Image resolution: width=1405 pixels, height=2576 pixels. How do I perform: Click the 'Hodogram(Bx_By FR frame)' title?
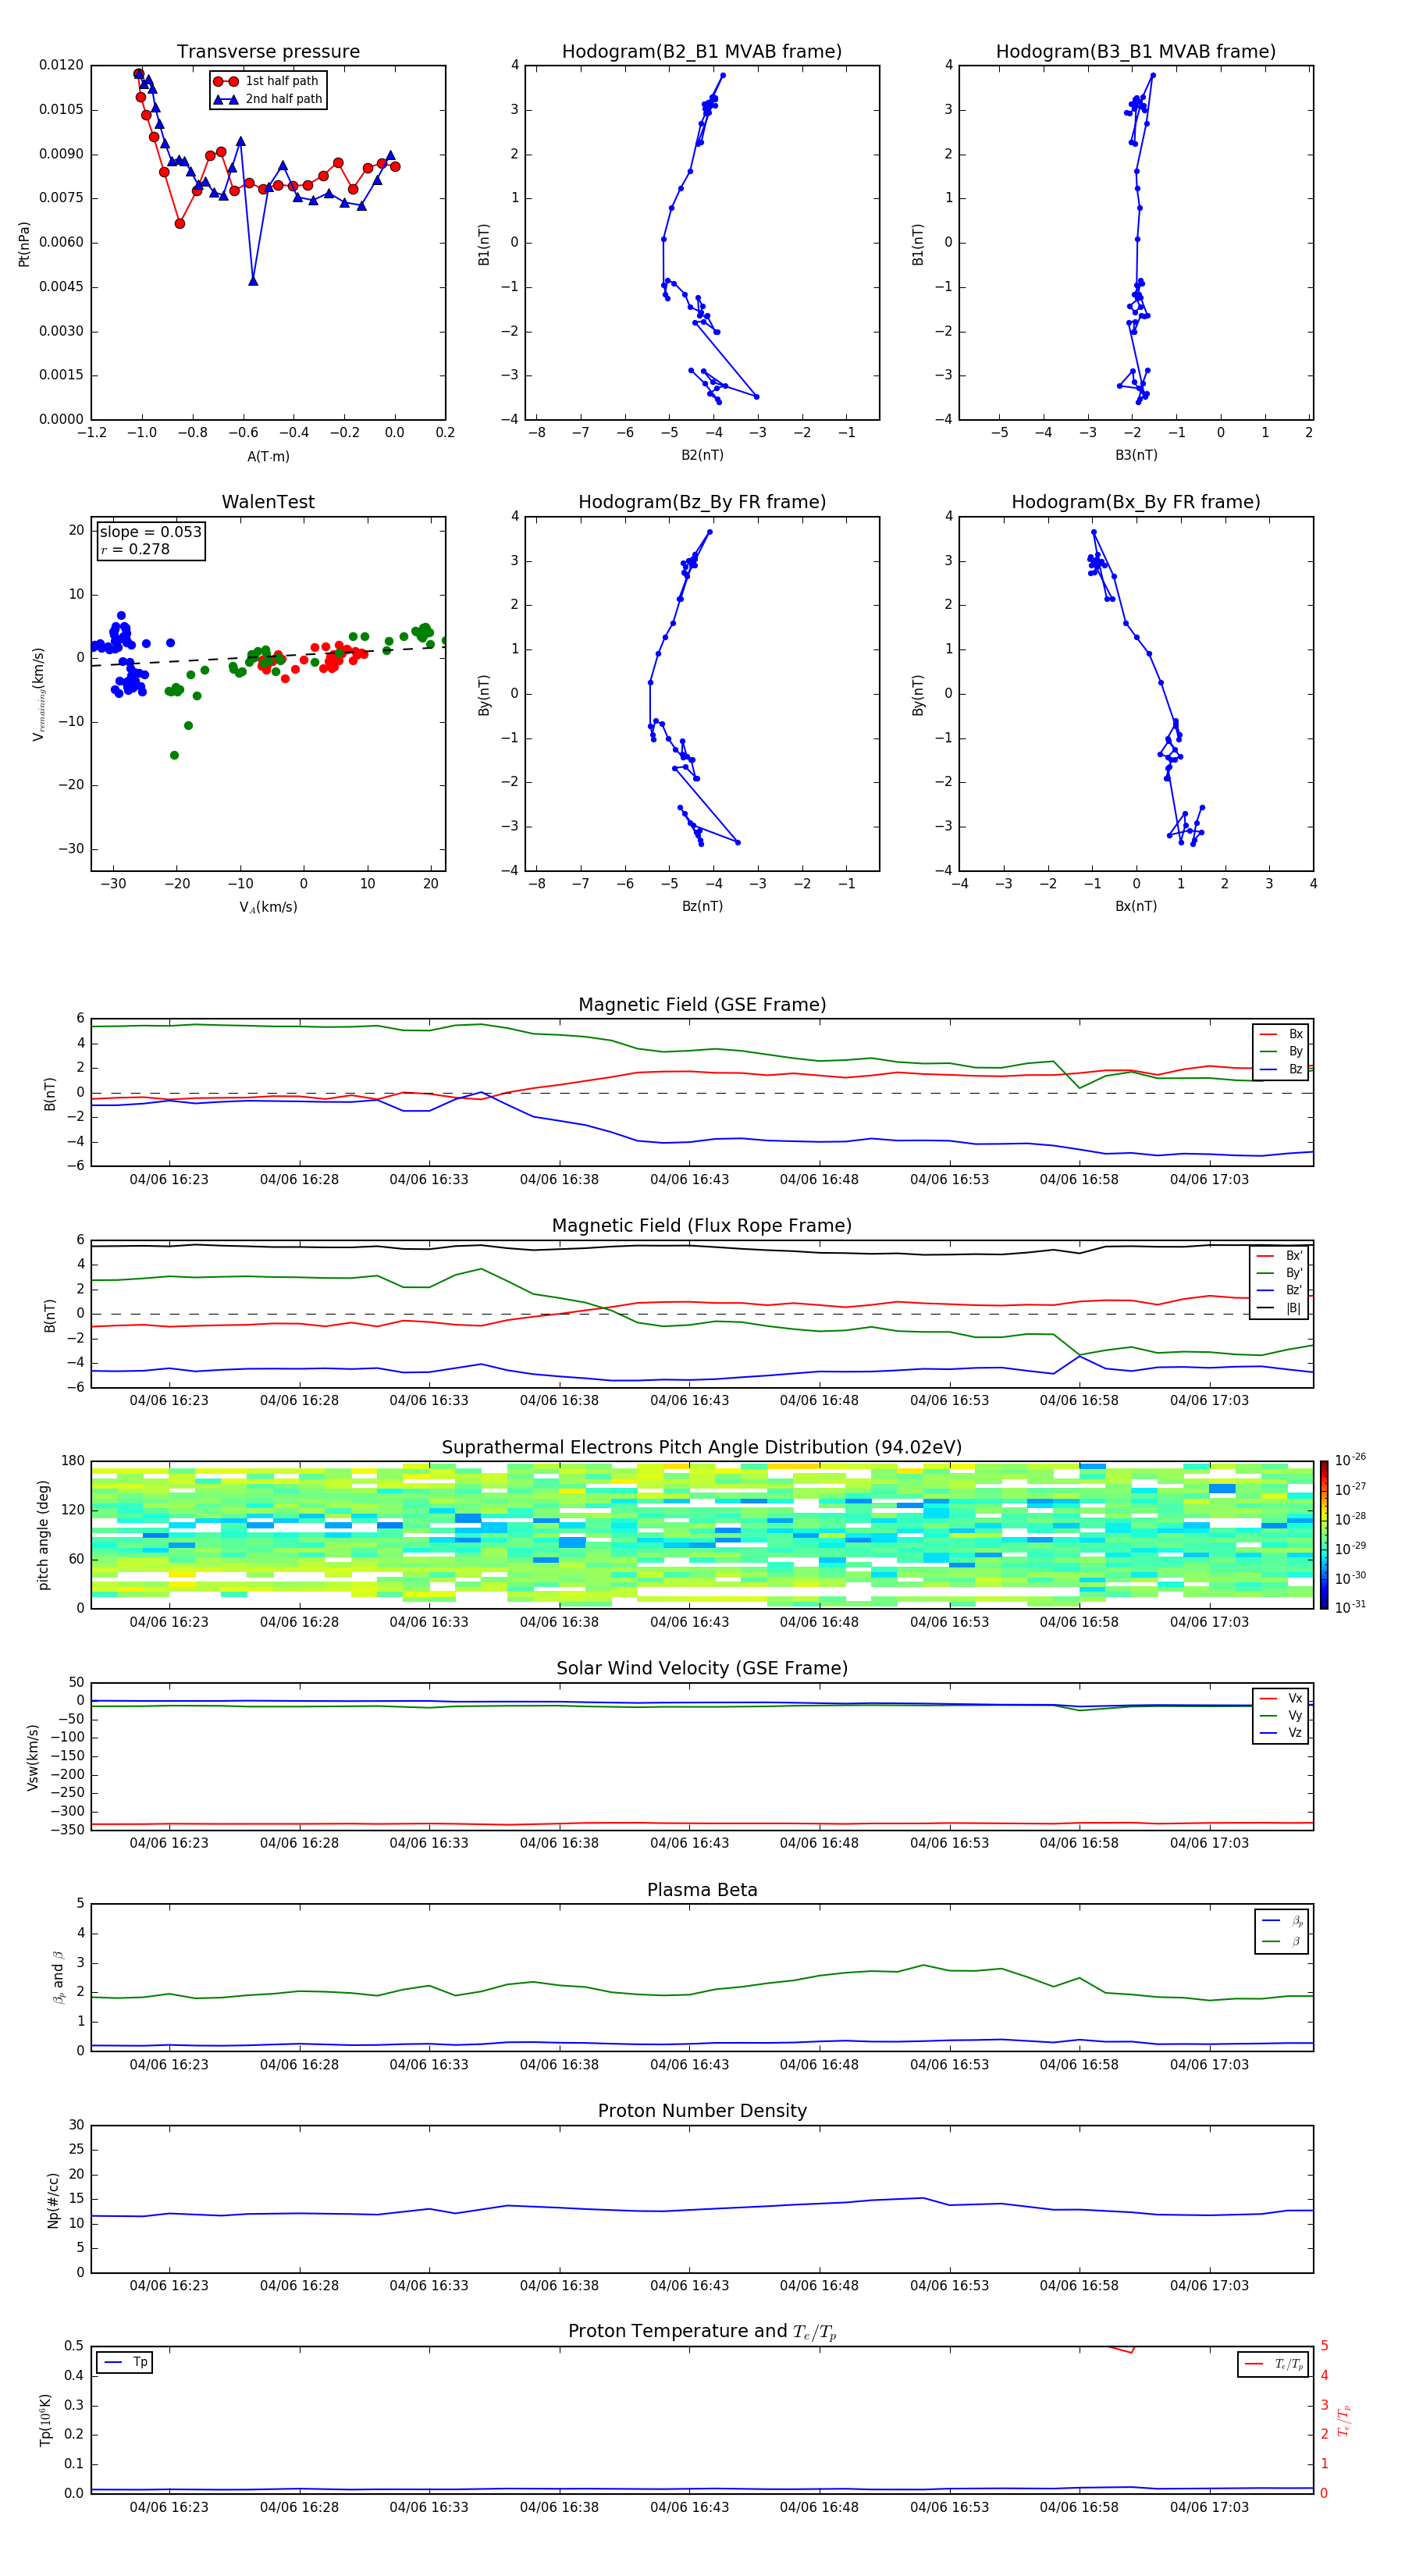(1136, 502)
